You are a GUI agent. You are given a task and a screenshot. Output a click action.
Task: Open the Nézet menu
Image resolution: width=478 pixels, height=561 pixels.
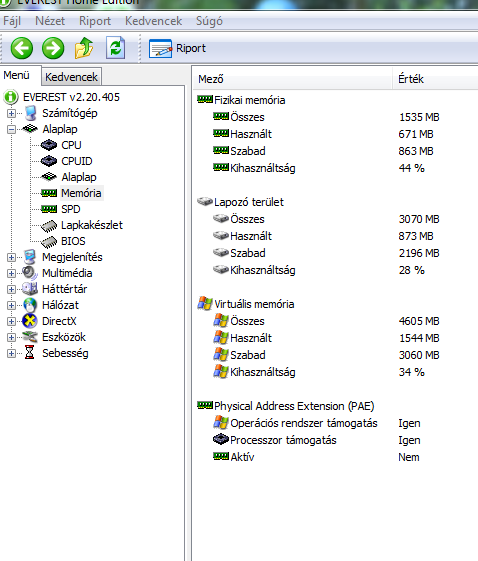pos(50,21)
